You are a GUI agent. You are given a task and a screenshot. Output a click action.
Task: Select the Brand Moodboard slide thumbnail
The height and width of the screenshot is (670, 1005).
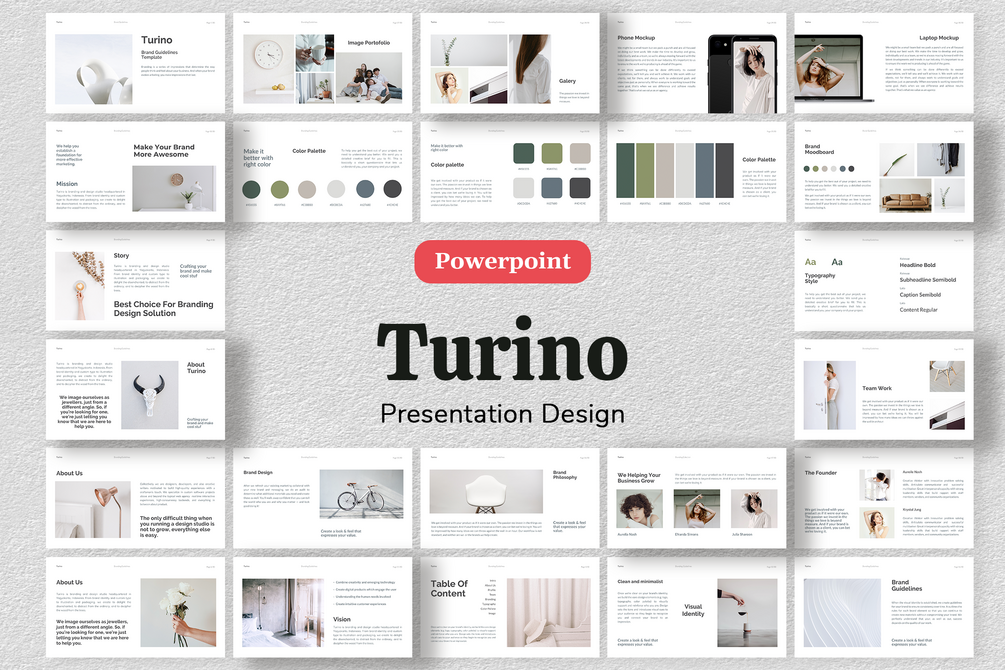(x=884, y=172)
